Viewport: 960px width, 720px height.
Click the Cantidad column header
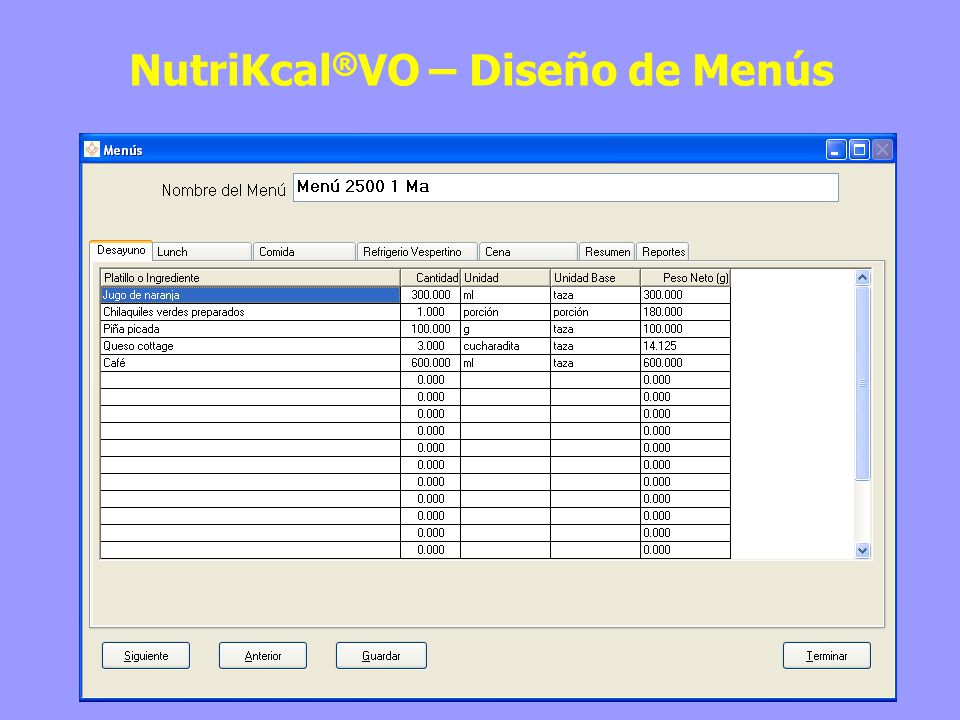[x=430, y=278]
